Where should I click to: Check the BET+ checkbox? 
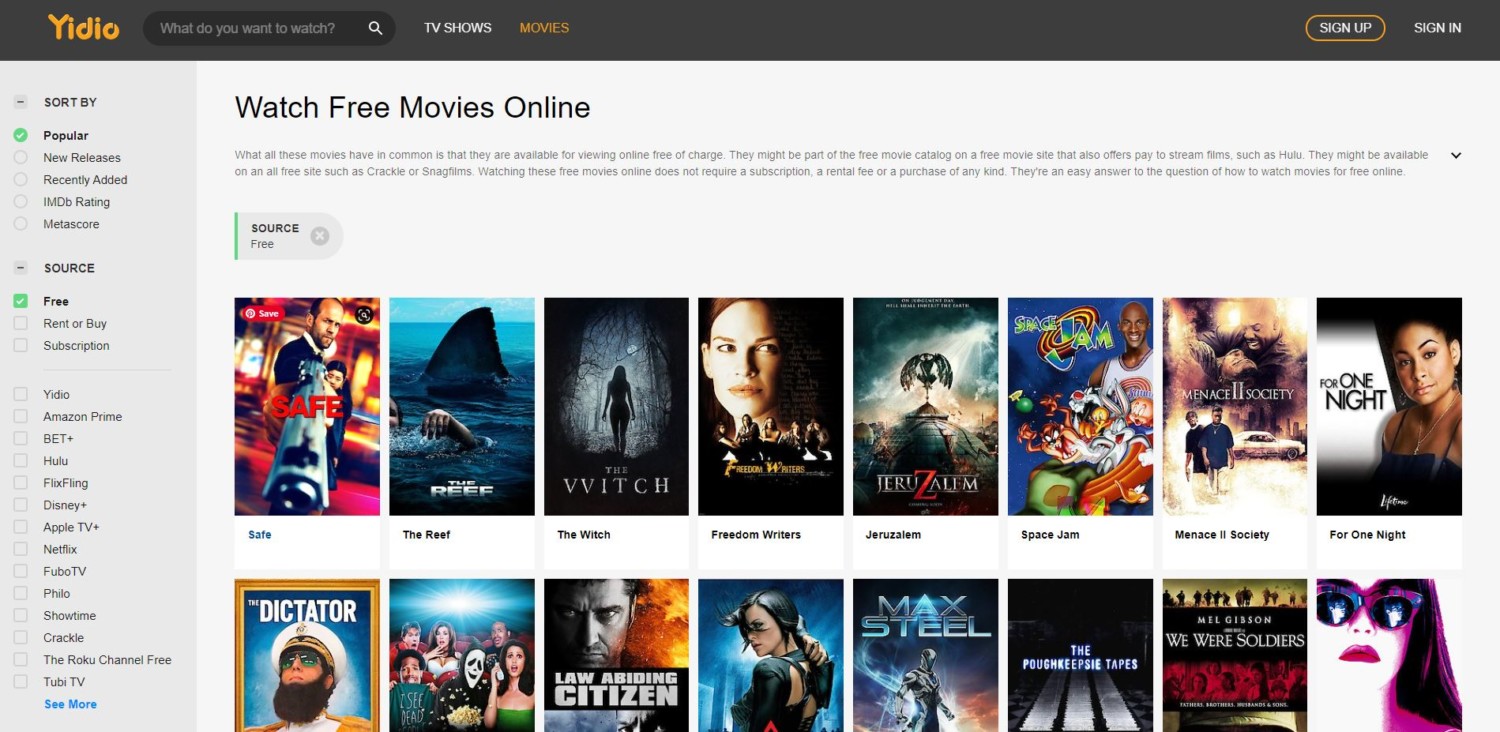(x=20, y=438)
